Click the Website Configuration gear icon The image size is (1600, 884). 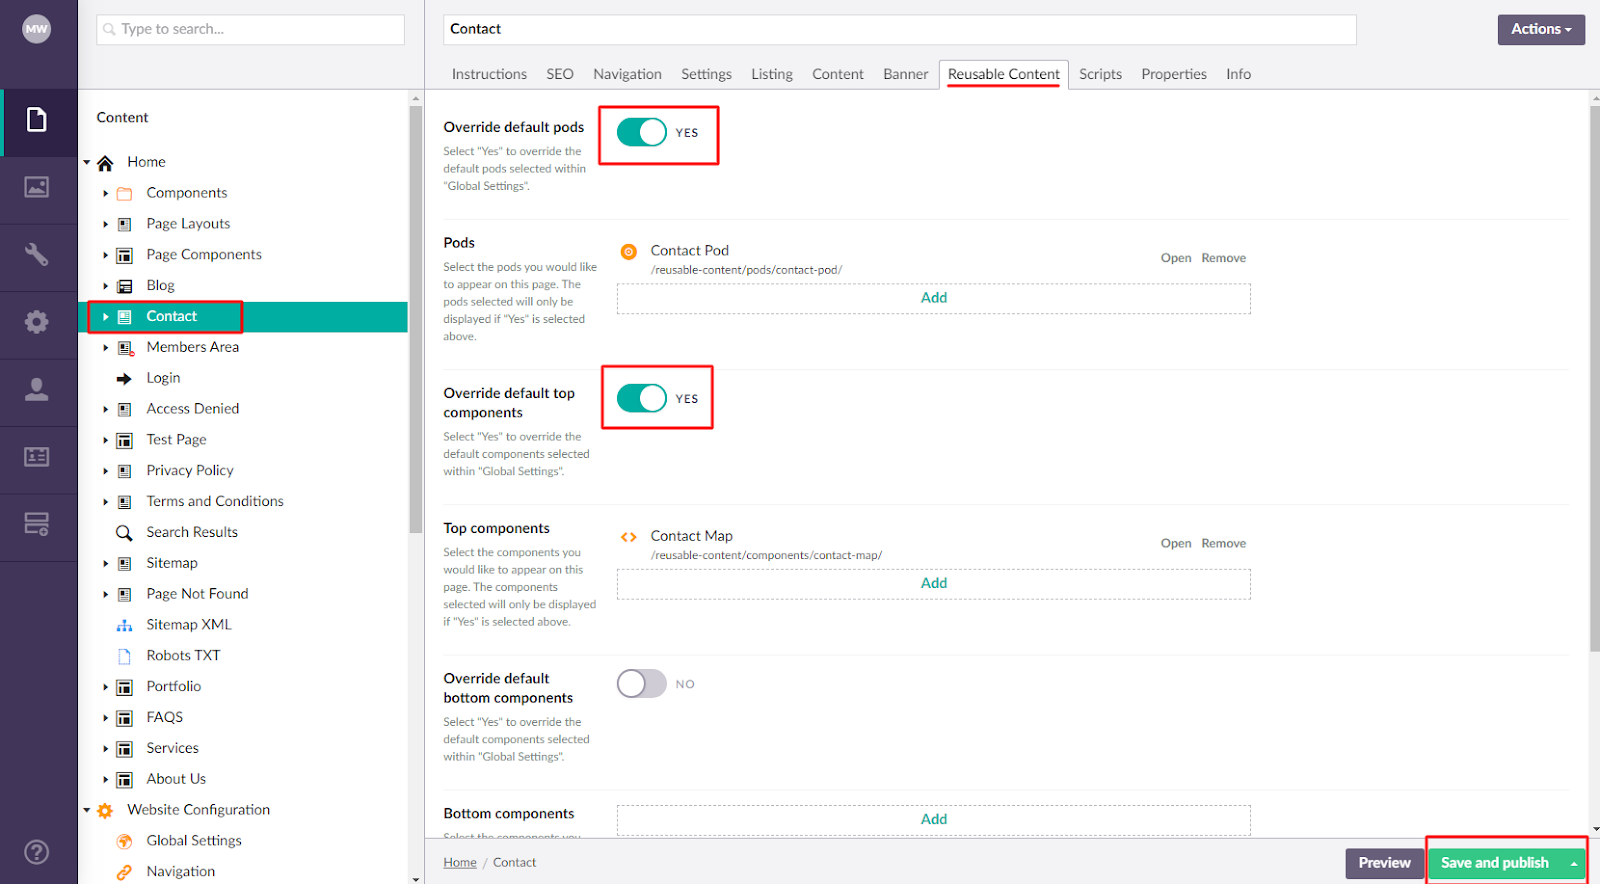(105, 811)
